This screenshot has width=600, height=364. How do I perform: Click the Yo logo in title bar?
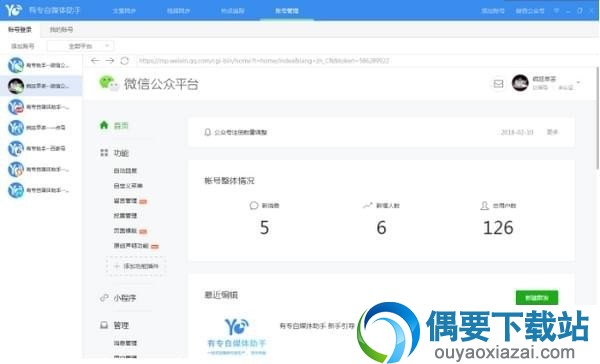[x=13, y=10]
